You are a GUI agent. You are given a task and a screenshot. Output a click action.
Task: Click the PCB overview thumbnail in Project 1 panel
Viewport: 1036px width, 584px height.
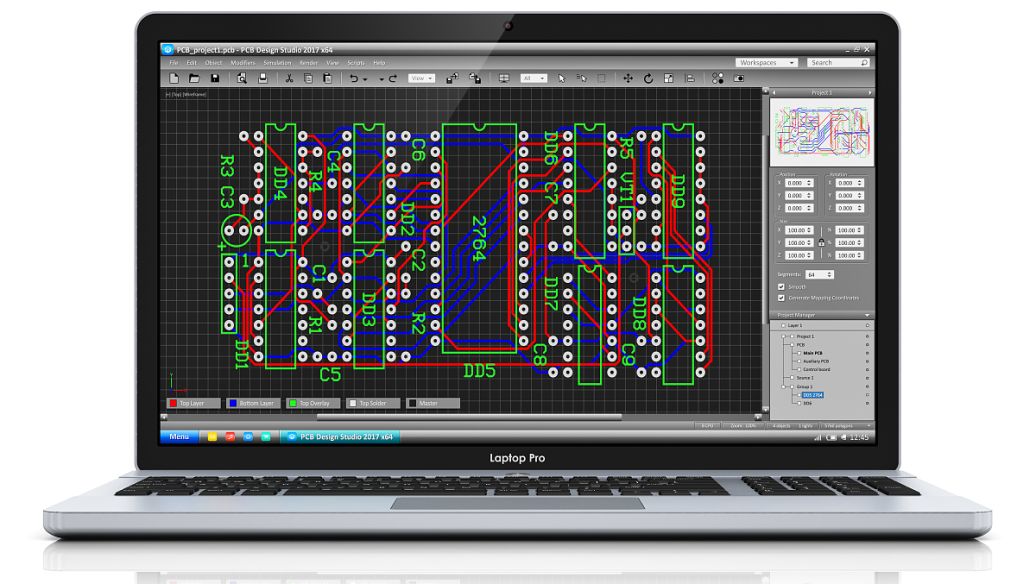click(822, 132)
